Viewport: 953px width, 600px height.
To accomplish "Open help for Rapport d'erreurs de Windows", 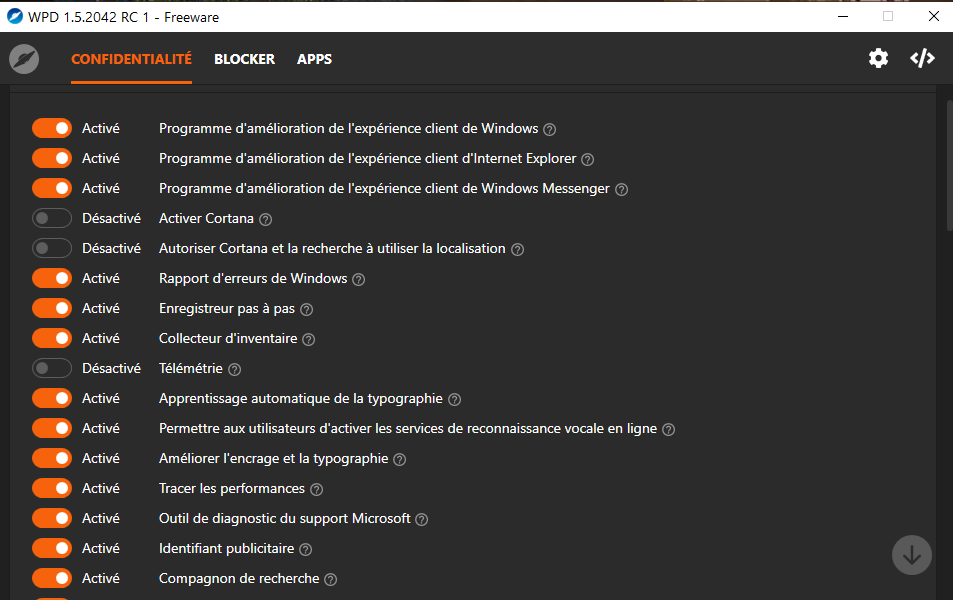I will point(358,279).
